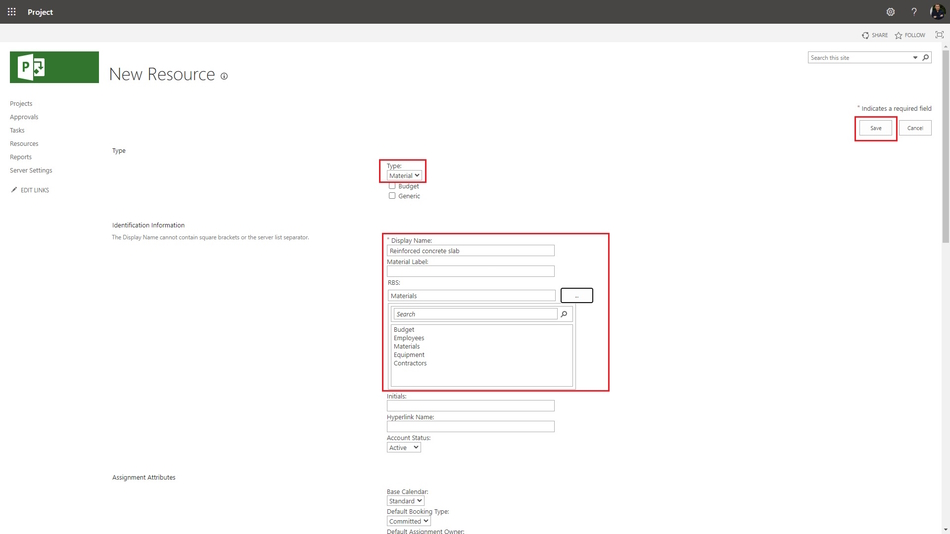The height and width of the screenshot is (534, 950).
Task: Open Server Settings in the left navigation
Action: [x=31, y=170]
